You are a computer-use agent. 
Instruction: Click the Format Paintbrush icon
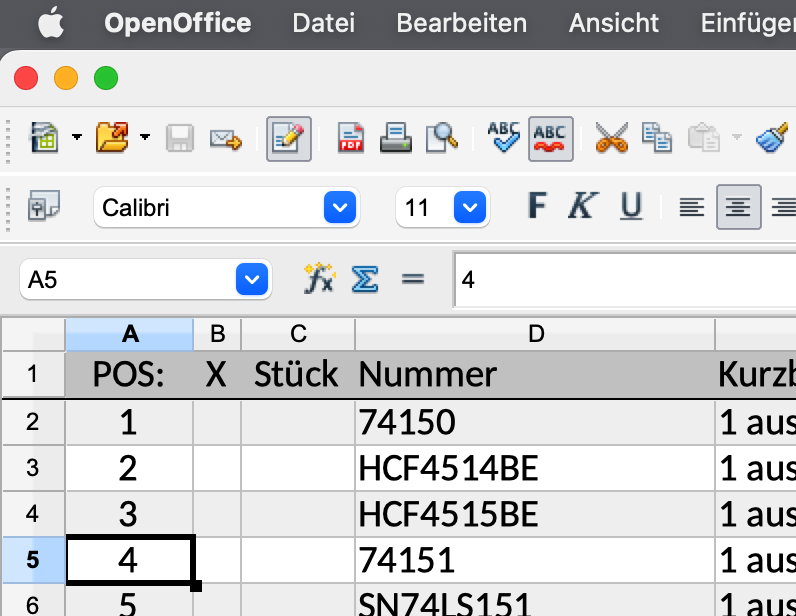(x=772, y=138)
